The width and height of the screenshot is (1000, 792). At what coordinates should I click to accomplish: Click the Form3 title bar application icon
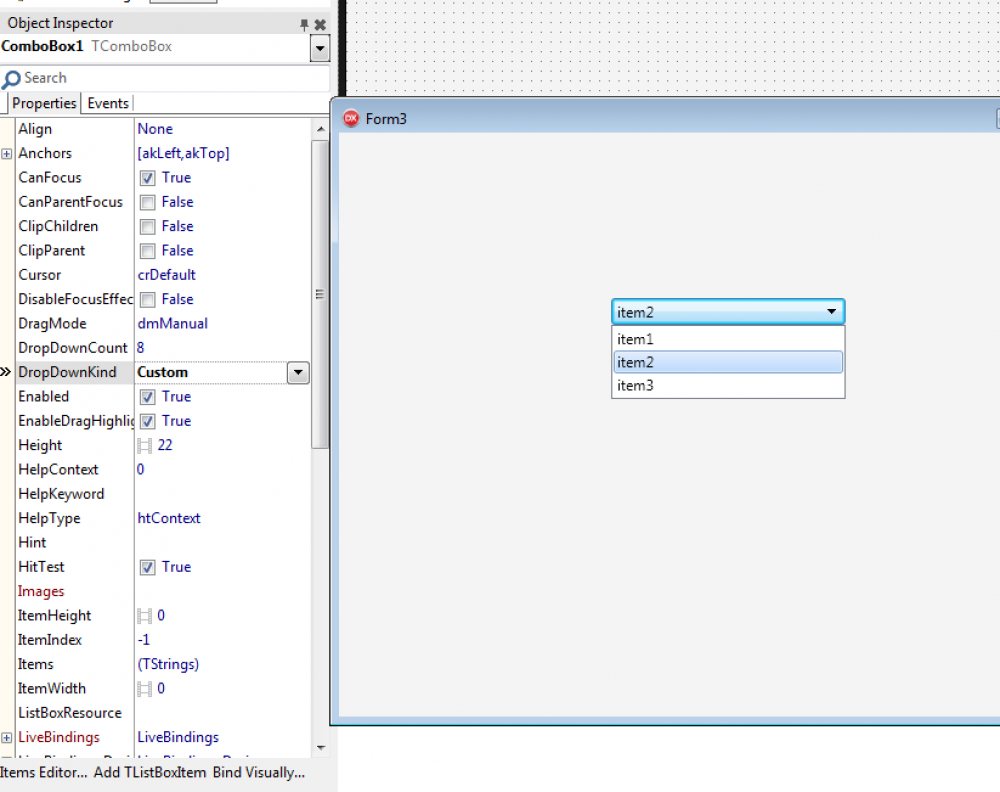click(351, 119)
